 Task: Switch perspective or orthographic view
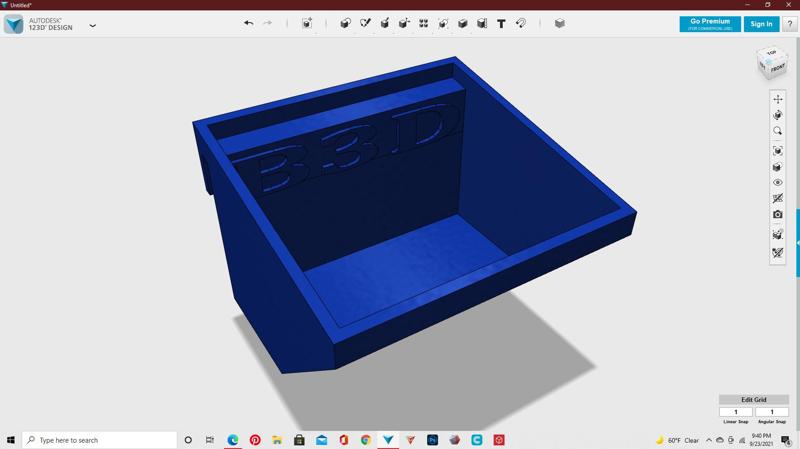(778, 167)
